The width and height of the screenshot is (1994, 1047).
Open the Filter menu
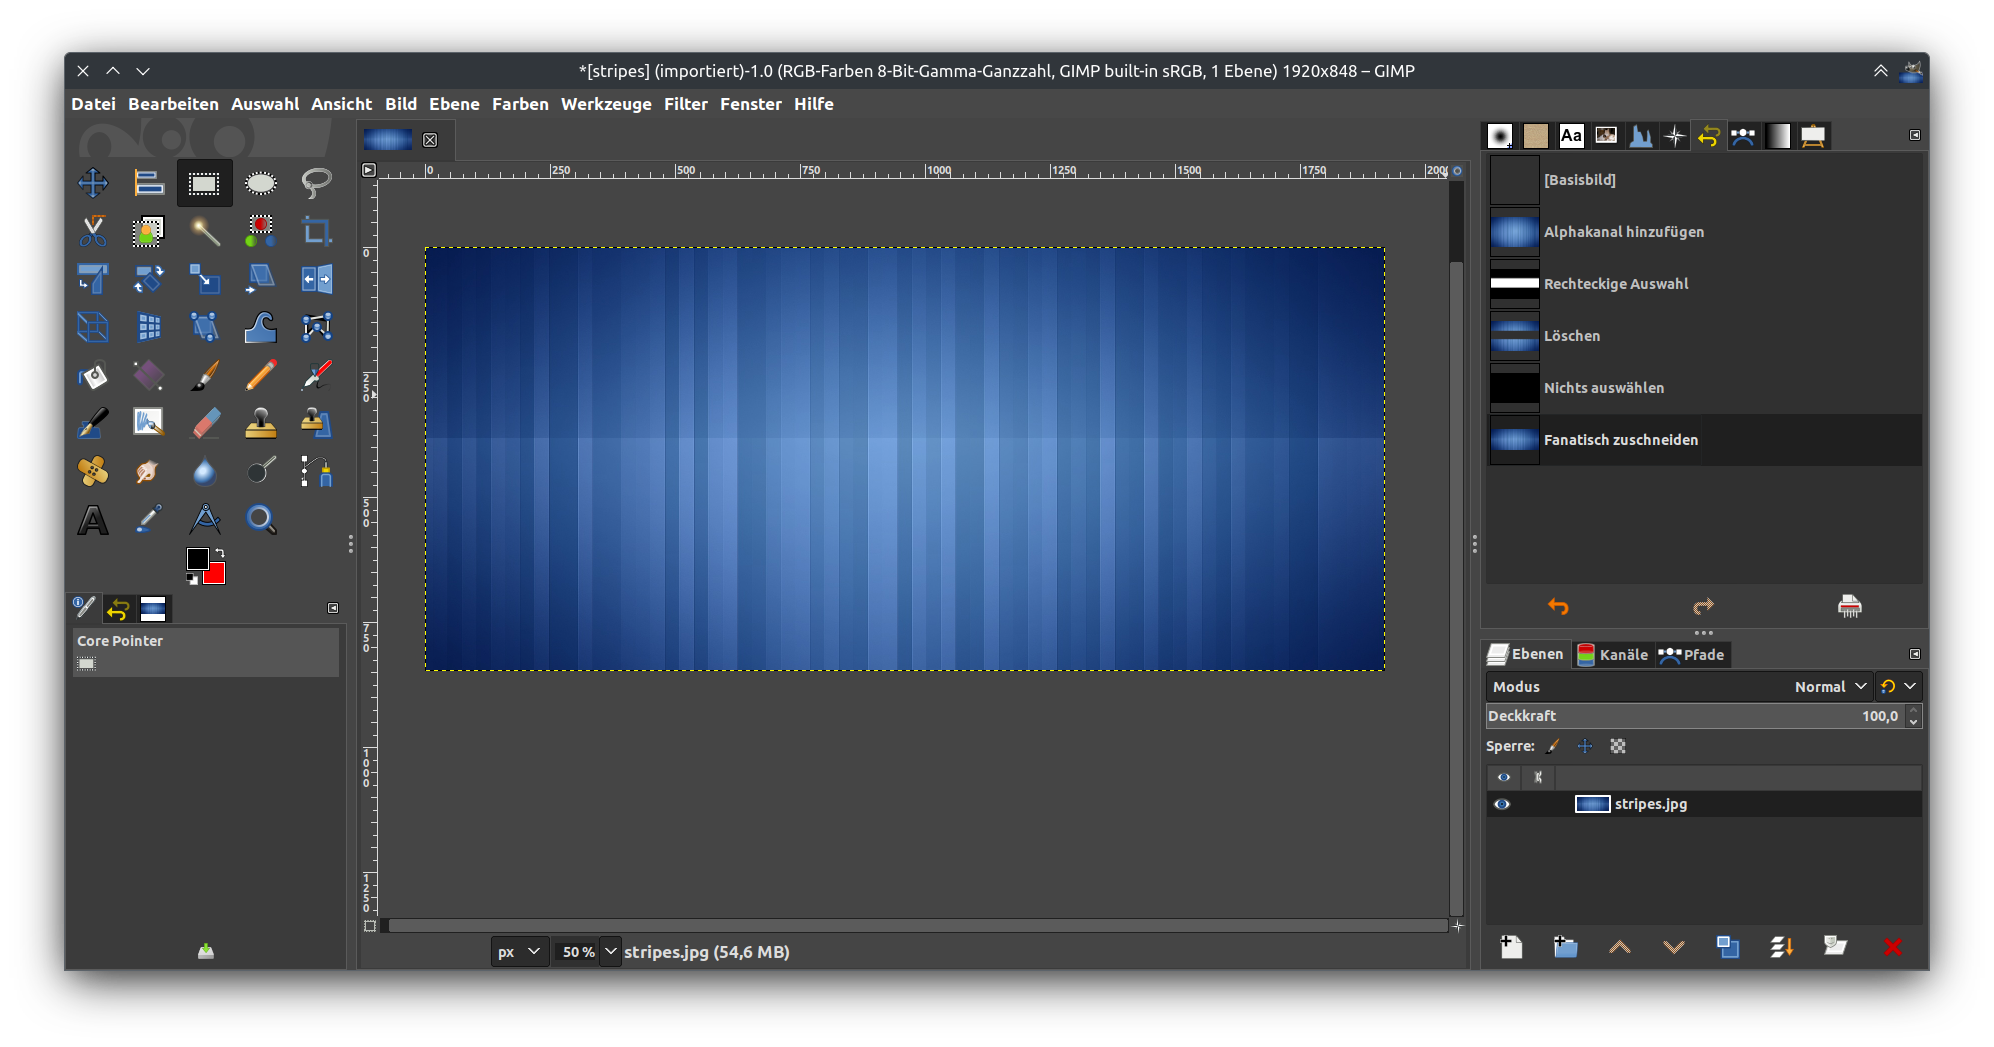click(686, 103)
